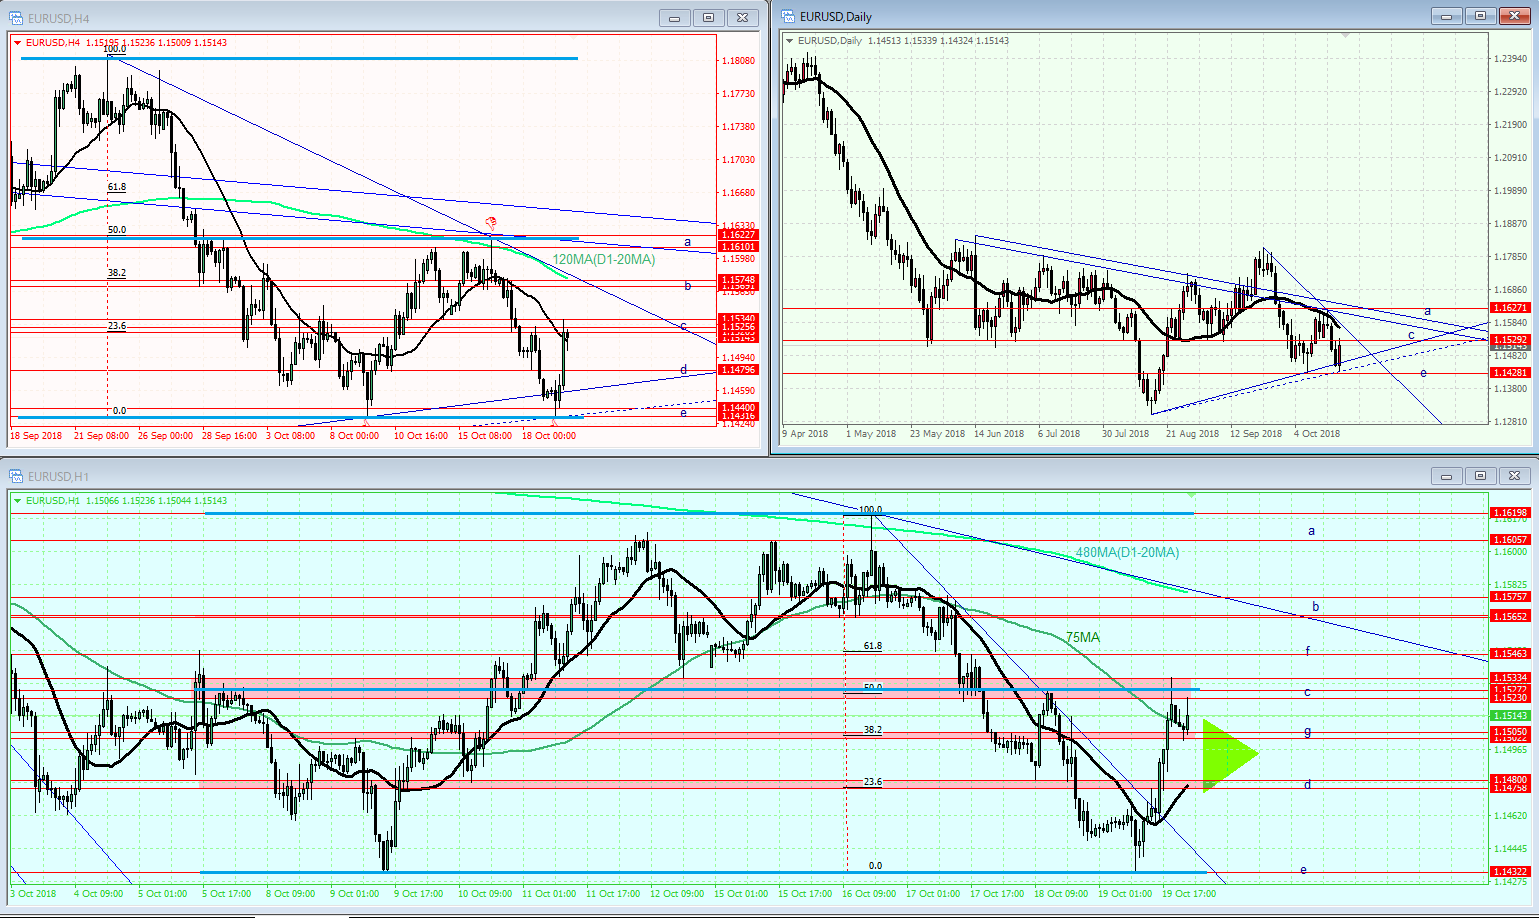This screenshot has width=1539, height=918.
Task: Click the 19 Oct 17:00 date on the H1 axis
Action: point(1190,894)
